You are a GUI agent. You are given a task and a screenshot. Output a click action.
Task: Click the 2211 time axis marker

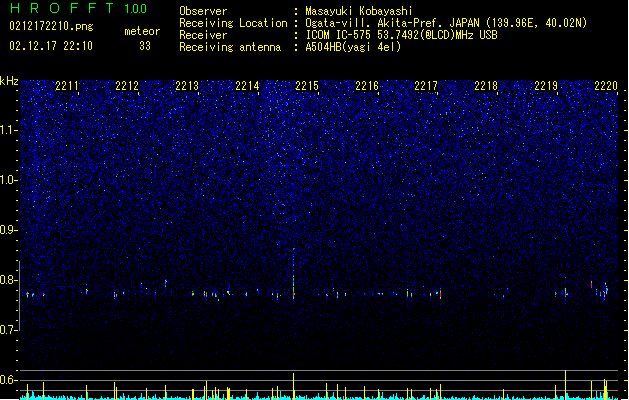[67, 86]
